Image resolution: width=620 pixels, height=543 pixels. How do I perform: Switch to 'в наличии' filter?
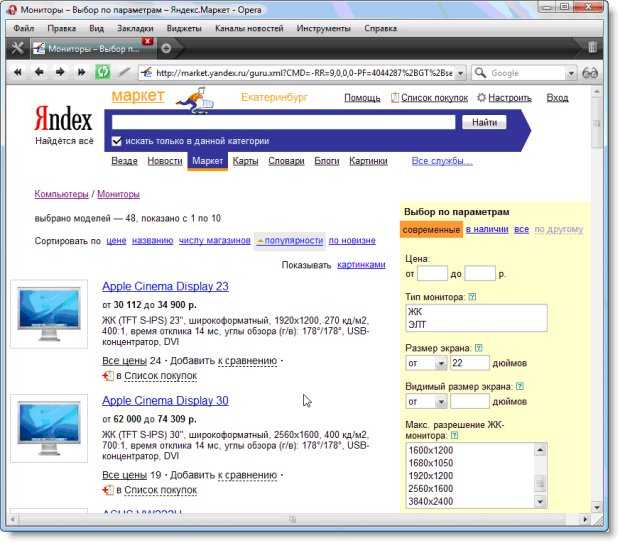[487, 229]
